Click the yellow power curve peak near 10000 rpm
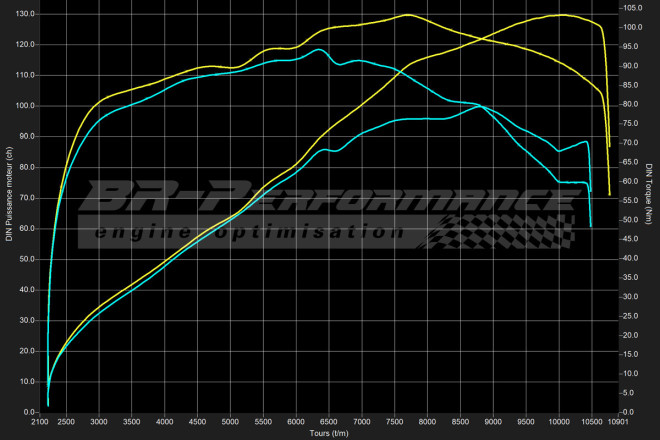 tap(562, 15)
